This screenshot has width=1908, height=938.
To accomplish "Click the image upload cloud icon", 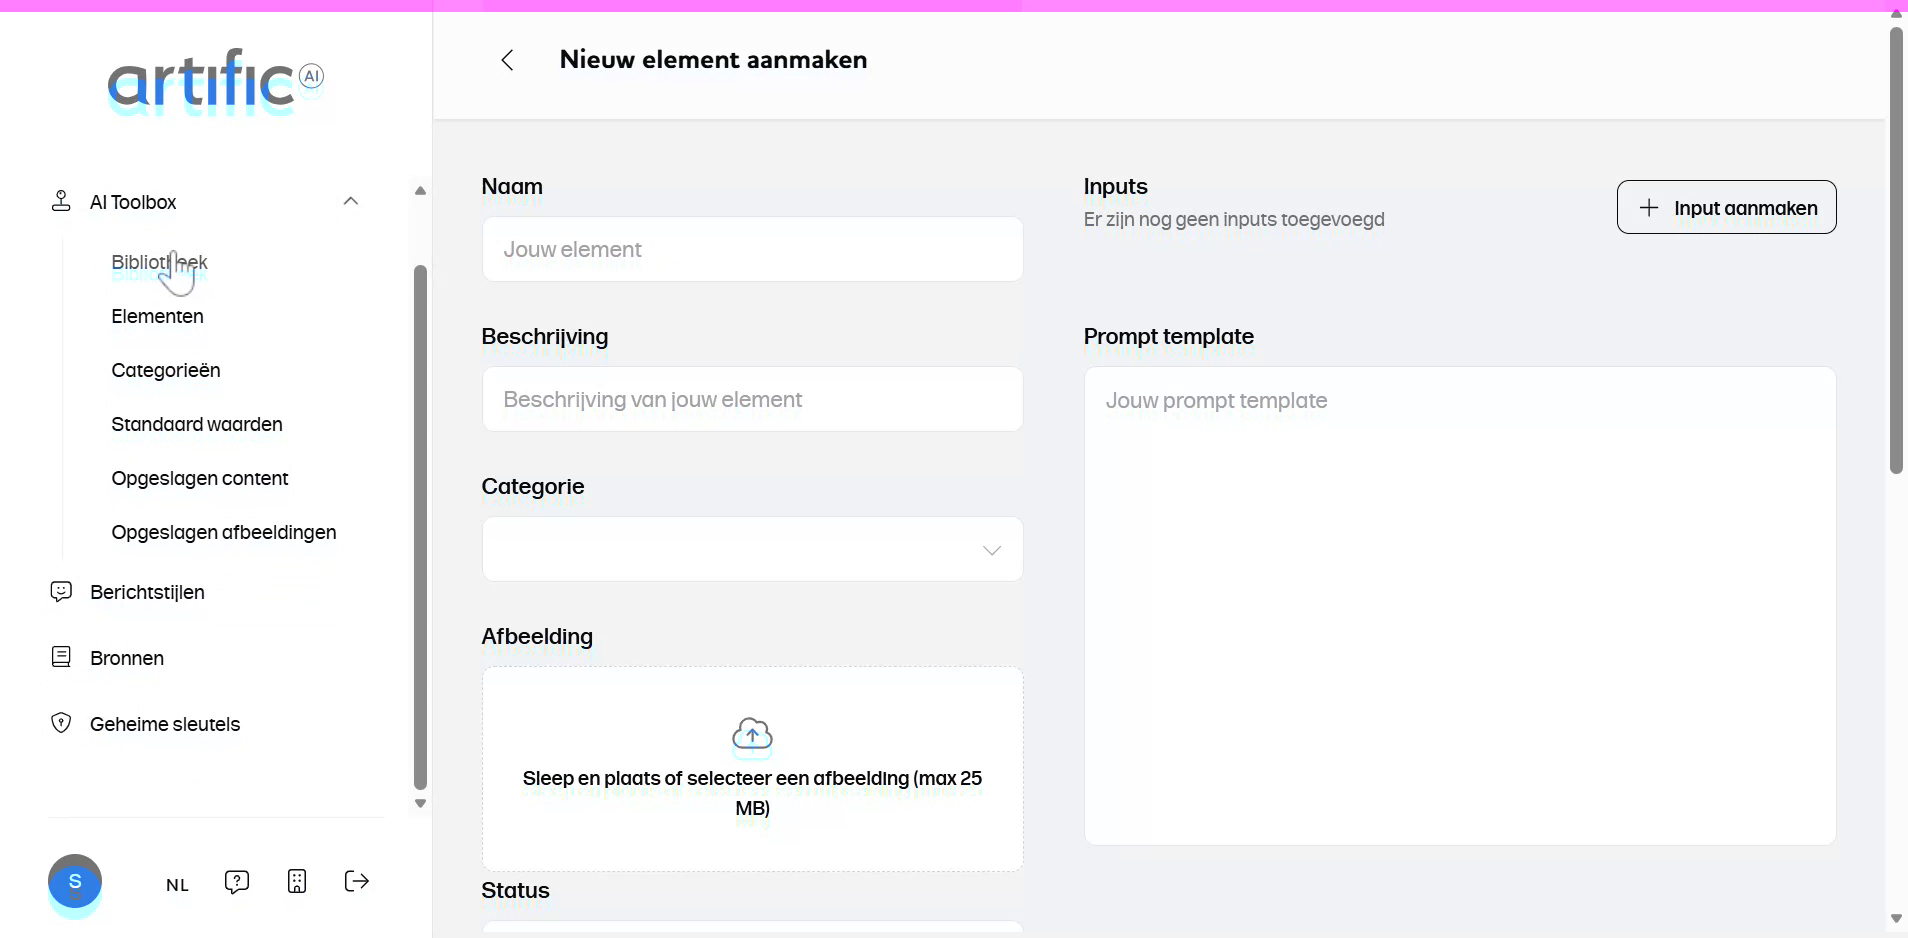I will (x=752, y=736).
